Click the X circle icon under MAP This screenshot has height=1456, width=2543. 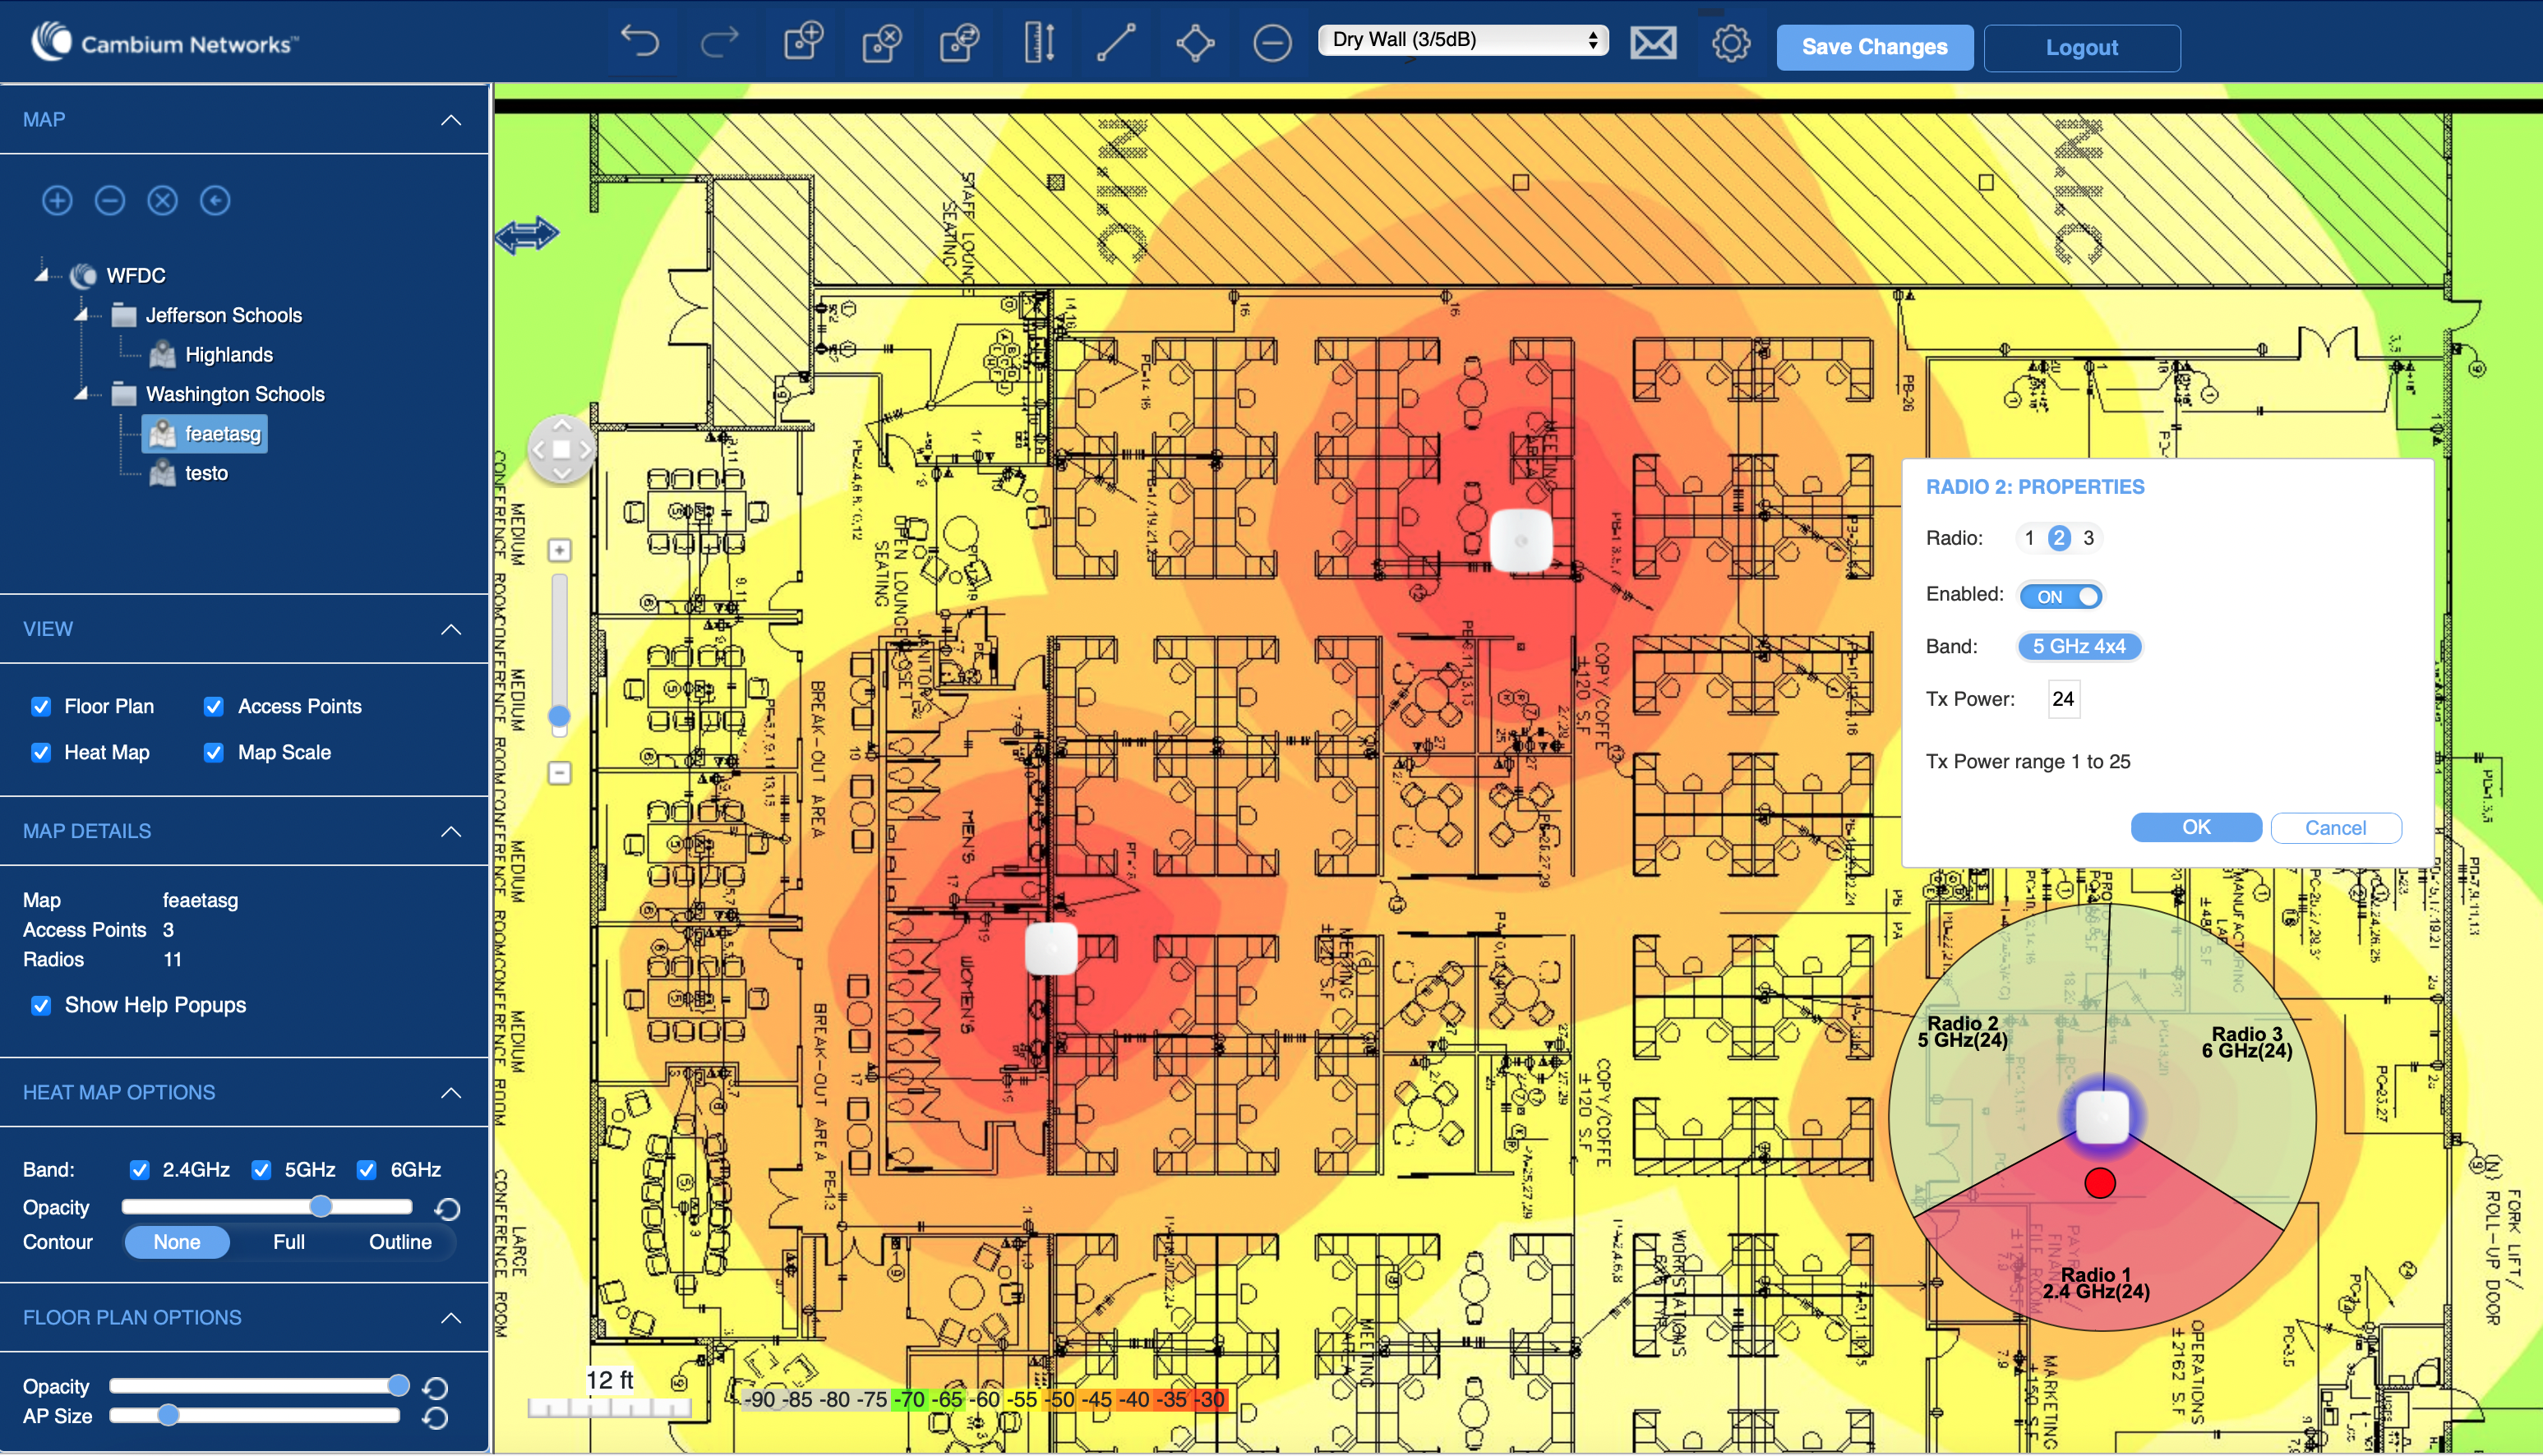[162, 201]
